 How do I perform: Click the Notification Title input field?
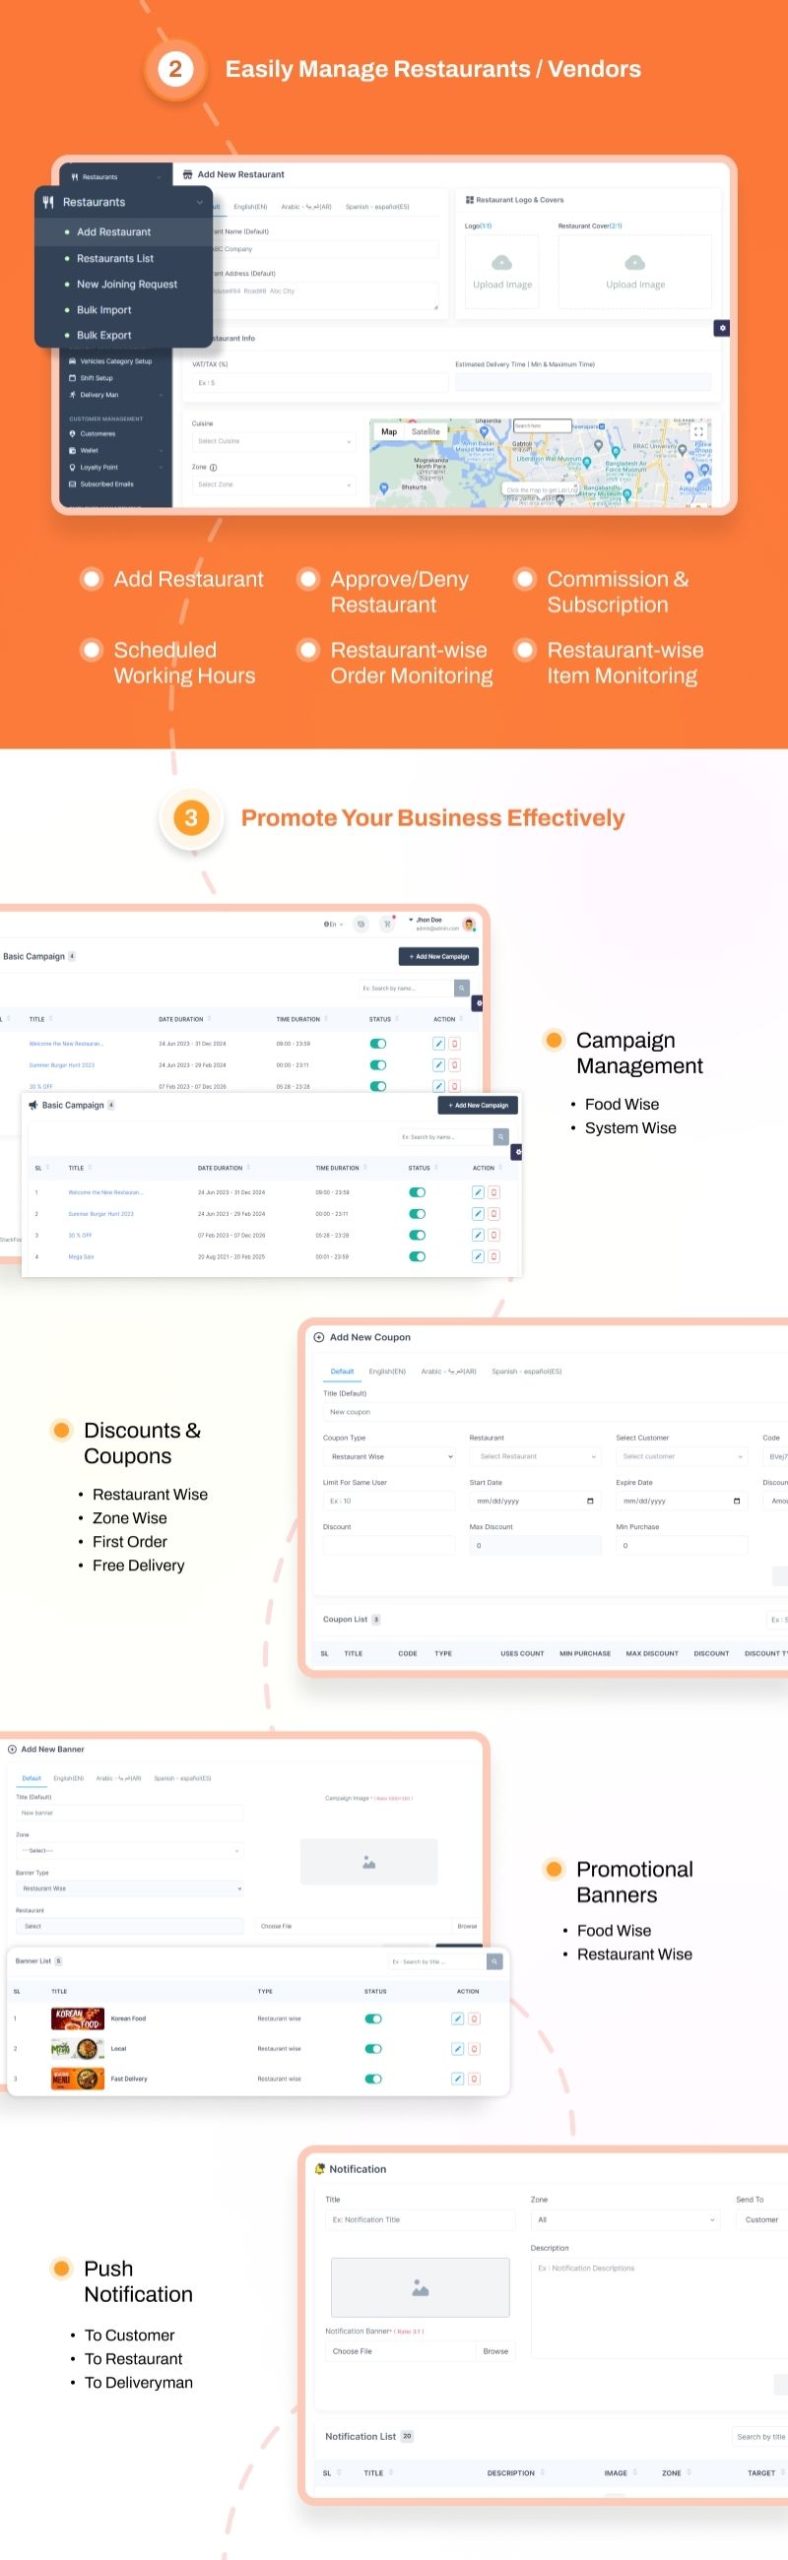pos(420,2220)
